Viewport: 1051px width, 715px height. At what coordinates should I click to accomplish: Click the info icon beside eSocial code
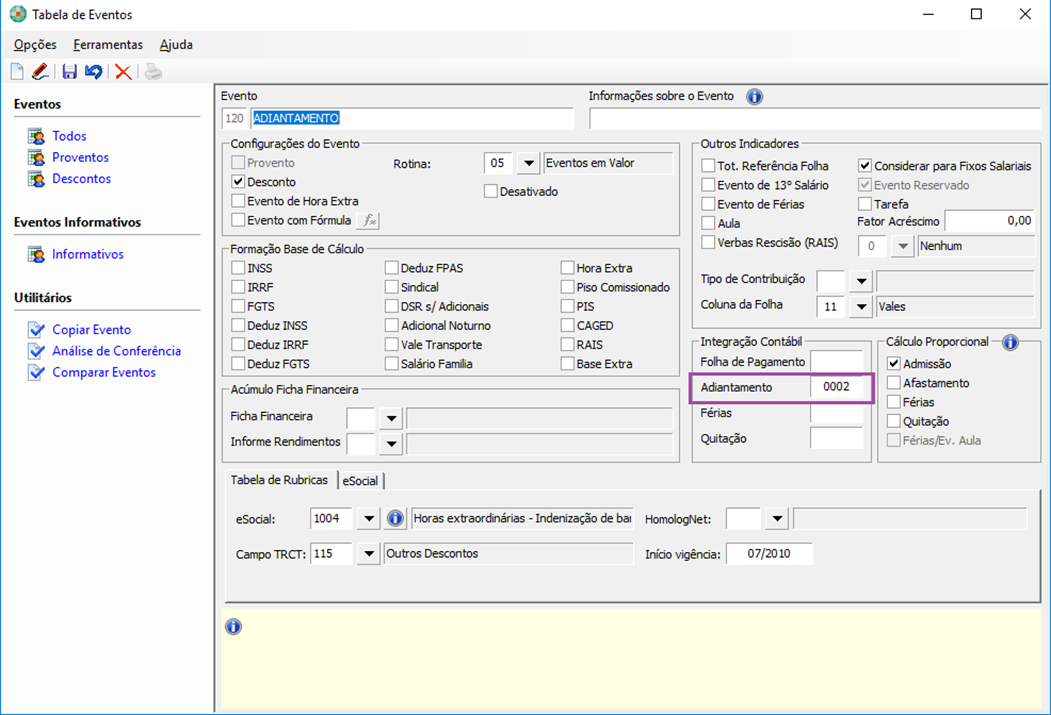(x=395, y=518)
